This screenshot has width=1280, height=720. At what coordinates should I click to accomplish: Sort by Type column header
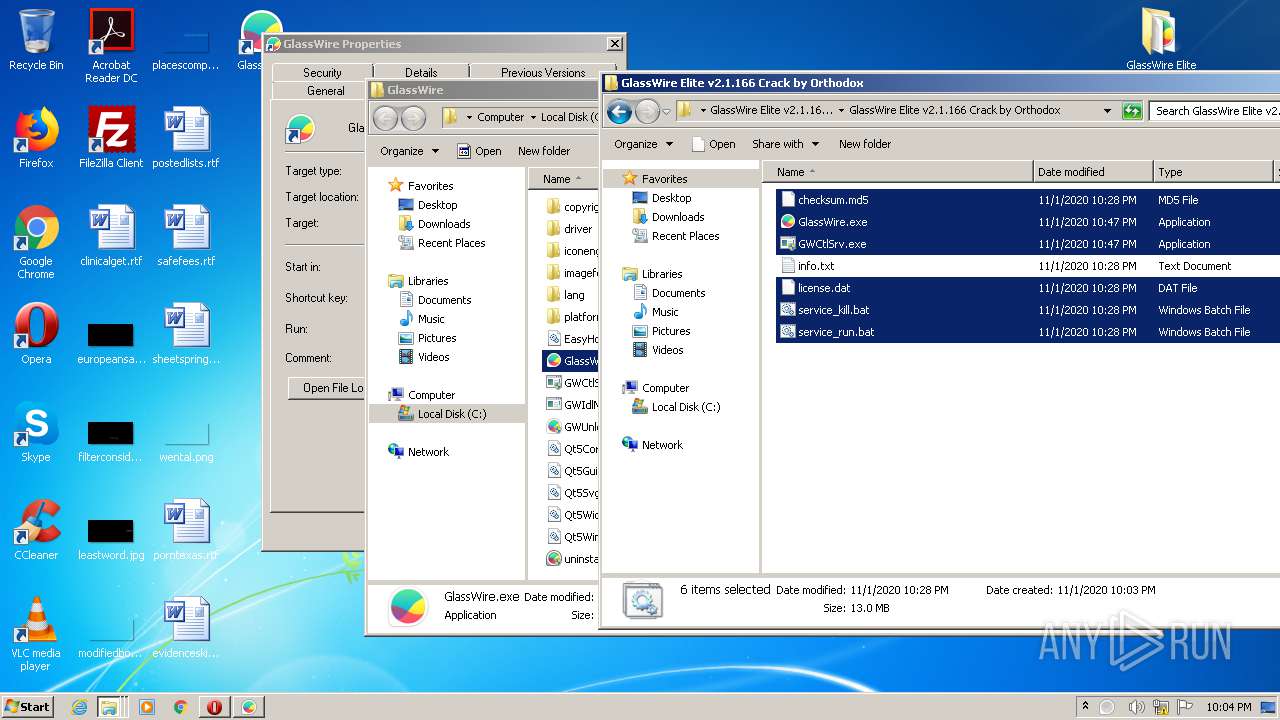pos(1213,172)
